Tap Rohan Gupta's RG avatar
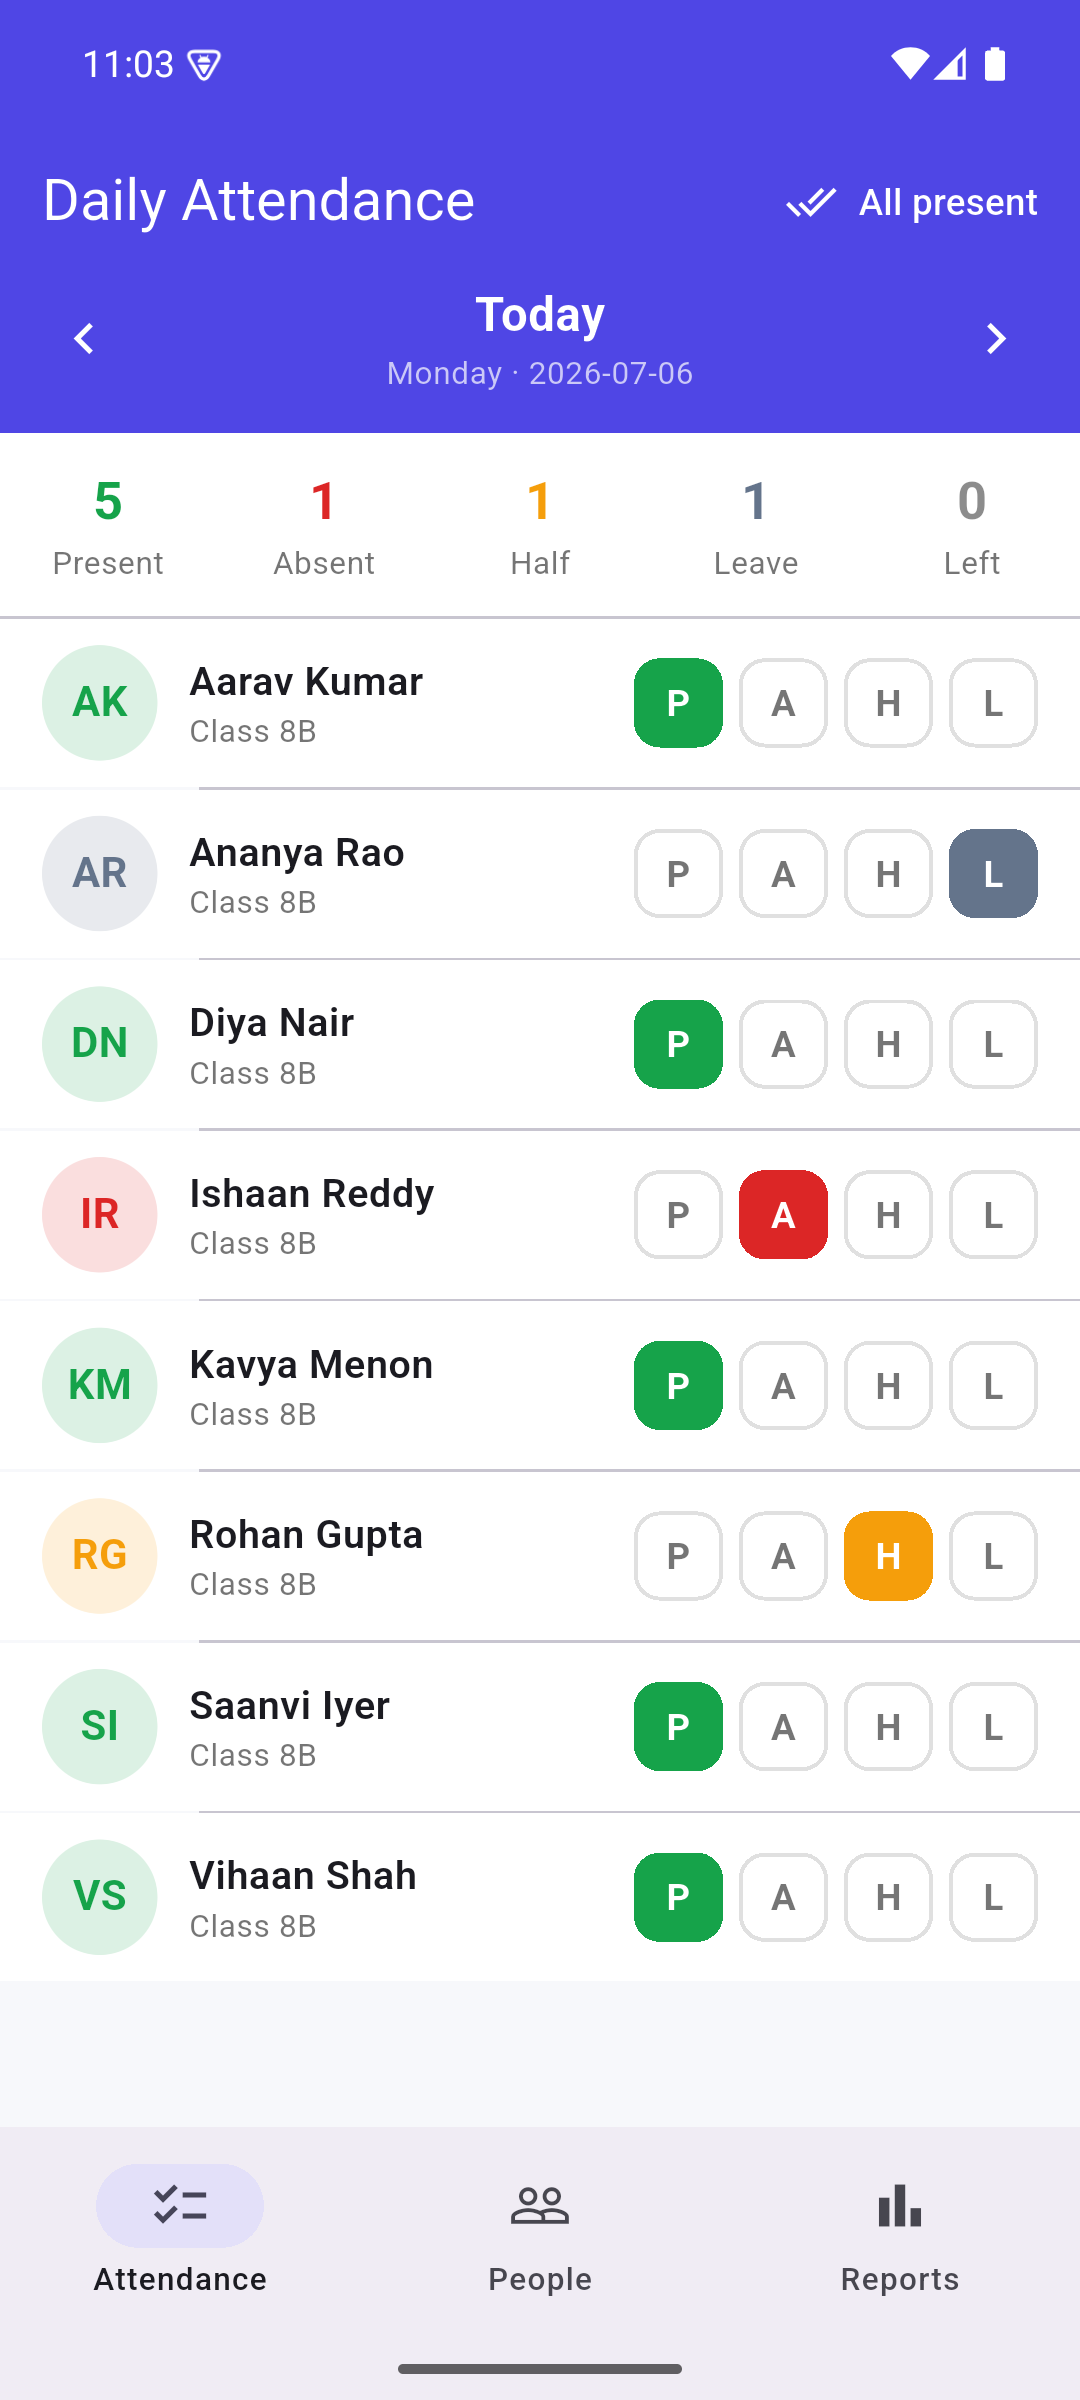 point(99,1556)
